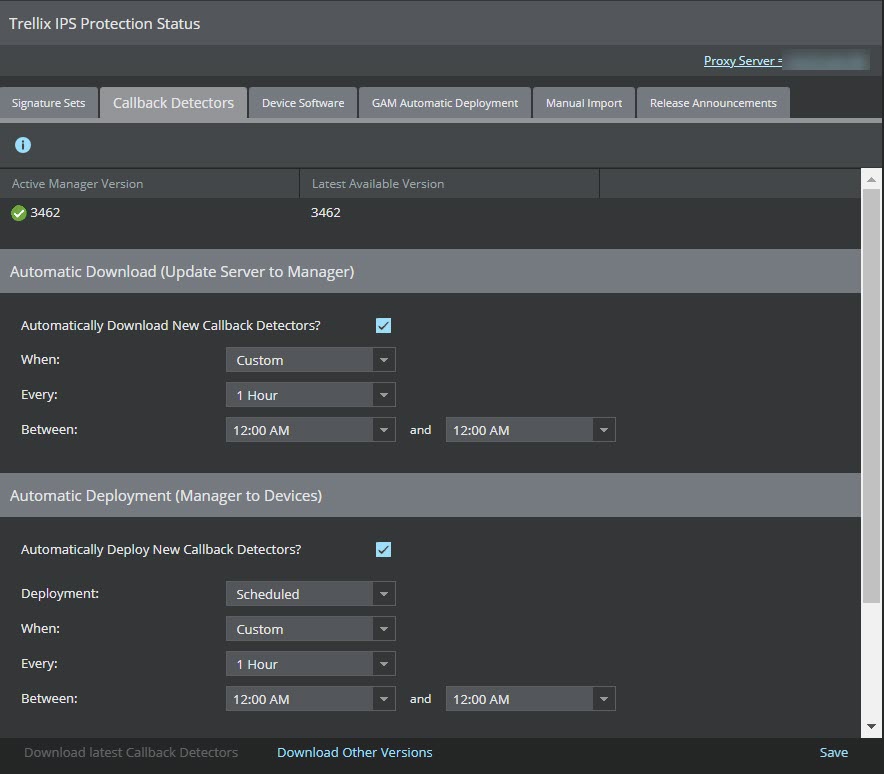This screenshot has height=774, width=884.
Task: Open download Between start time dropdown
Action: pyautogui.click(x=311, y=430)
